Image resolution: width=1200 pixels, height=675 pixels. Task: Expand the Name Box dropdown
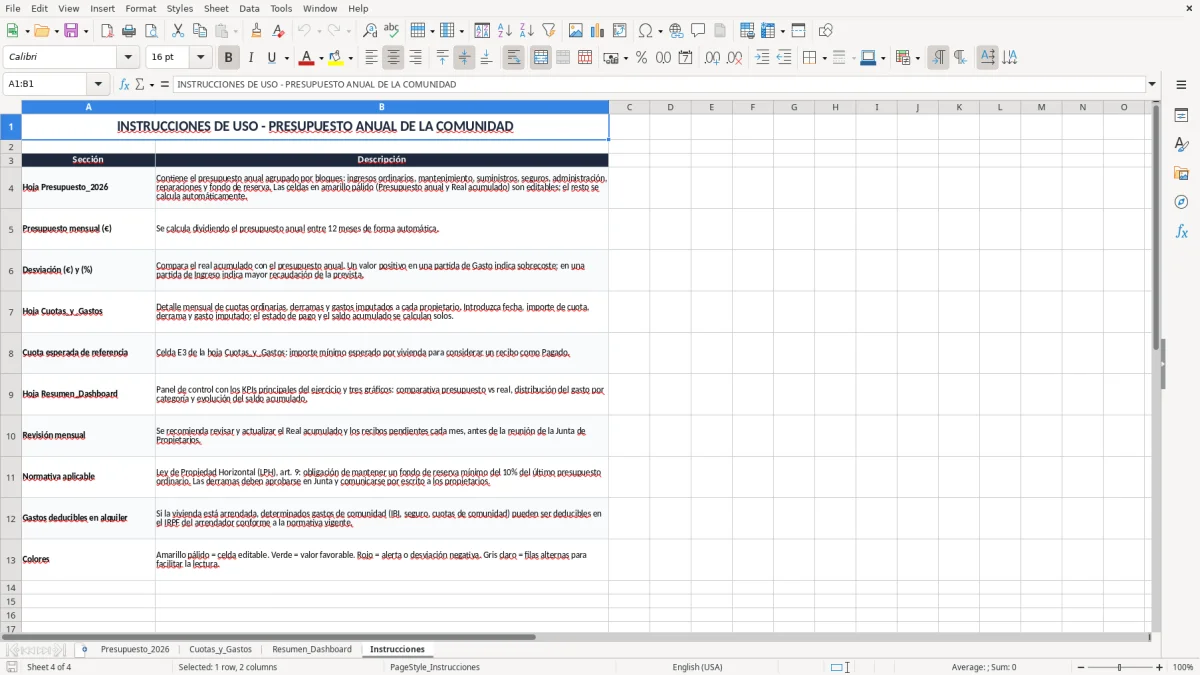98,84
